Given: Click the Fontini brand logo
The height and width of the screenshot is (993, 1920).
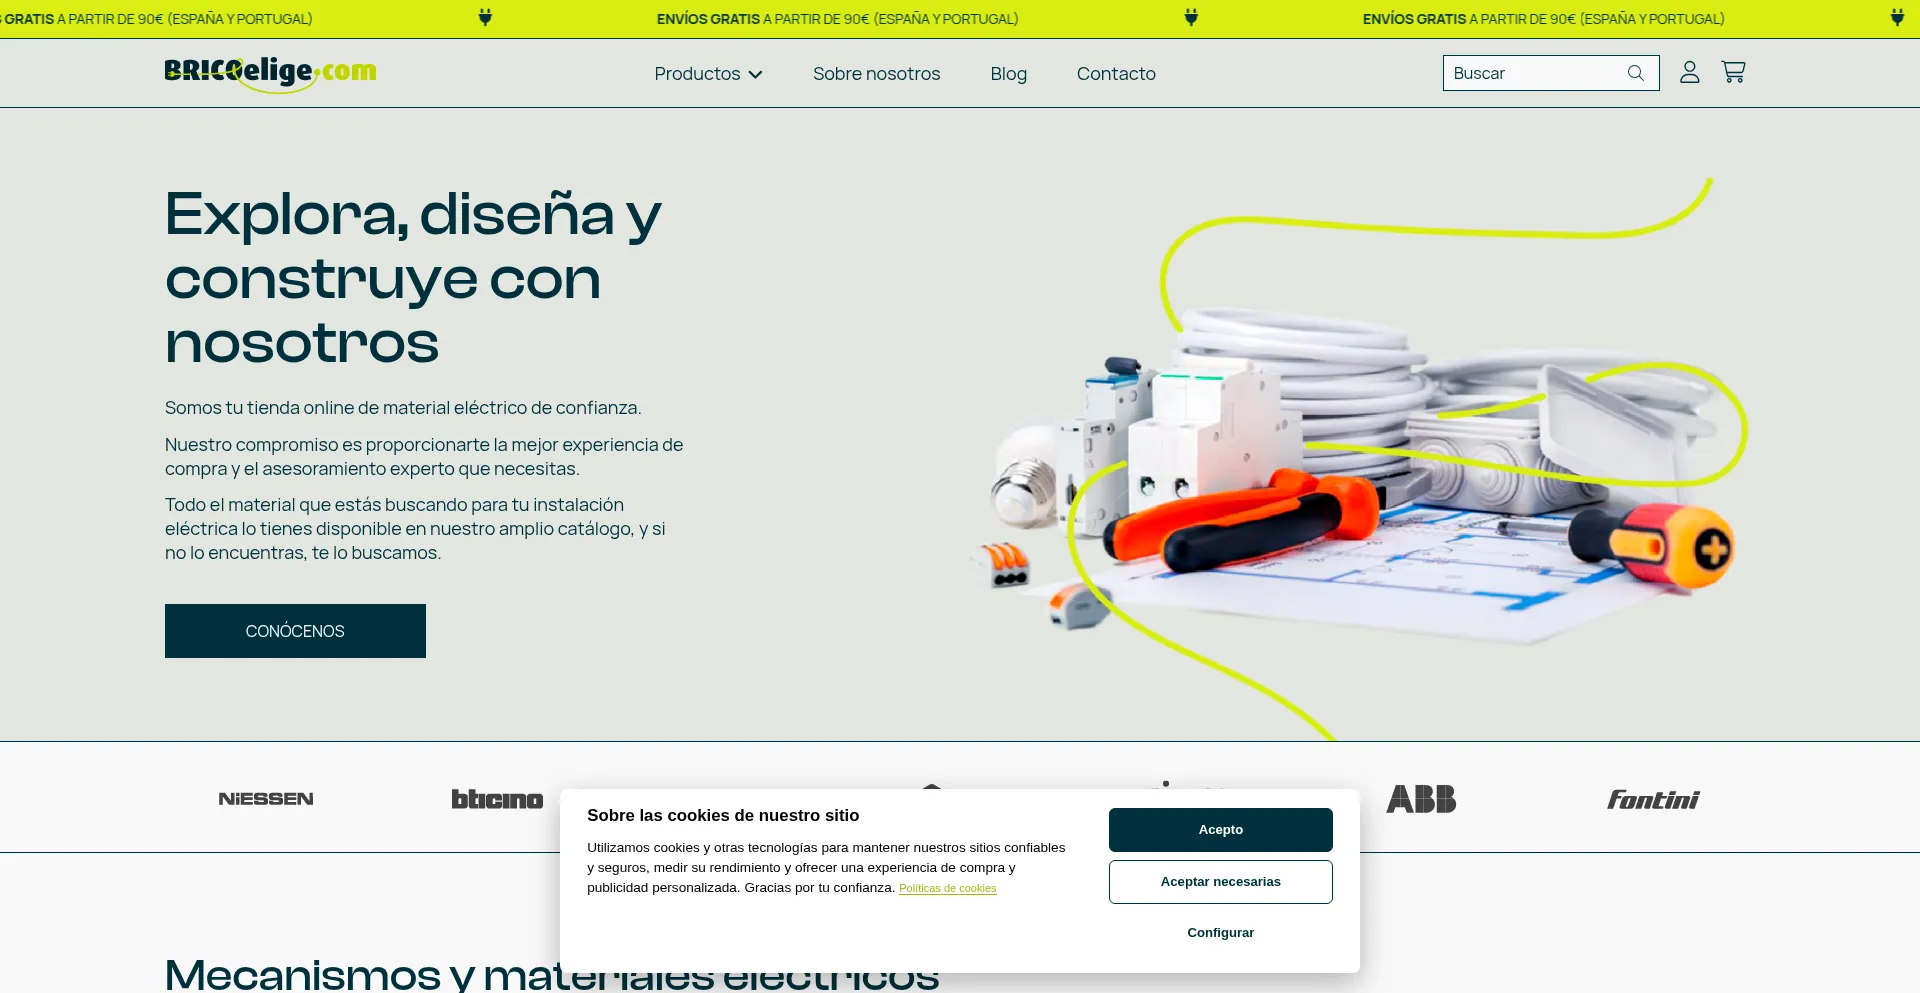Looking at the screenshot, I should coord(1653,799).
